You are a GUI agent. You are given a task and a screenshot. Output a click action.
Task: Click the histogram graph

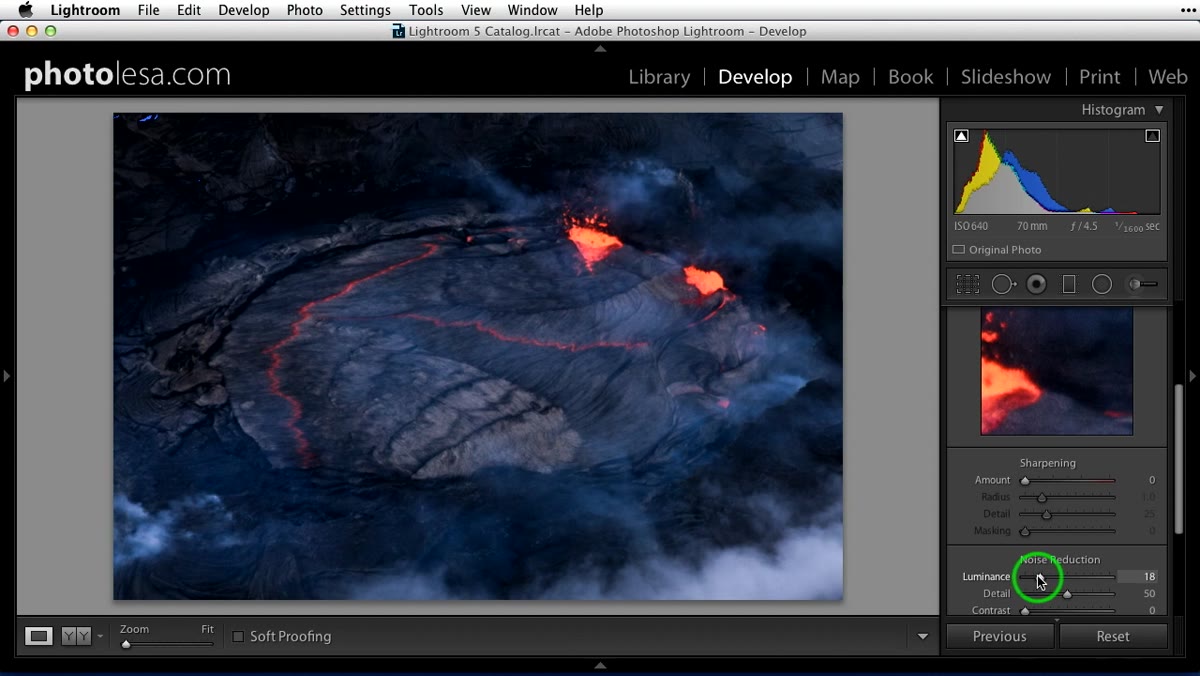tap(1057, 171)
